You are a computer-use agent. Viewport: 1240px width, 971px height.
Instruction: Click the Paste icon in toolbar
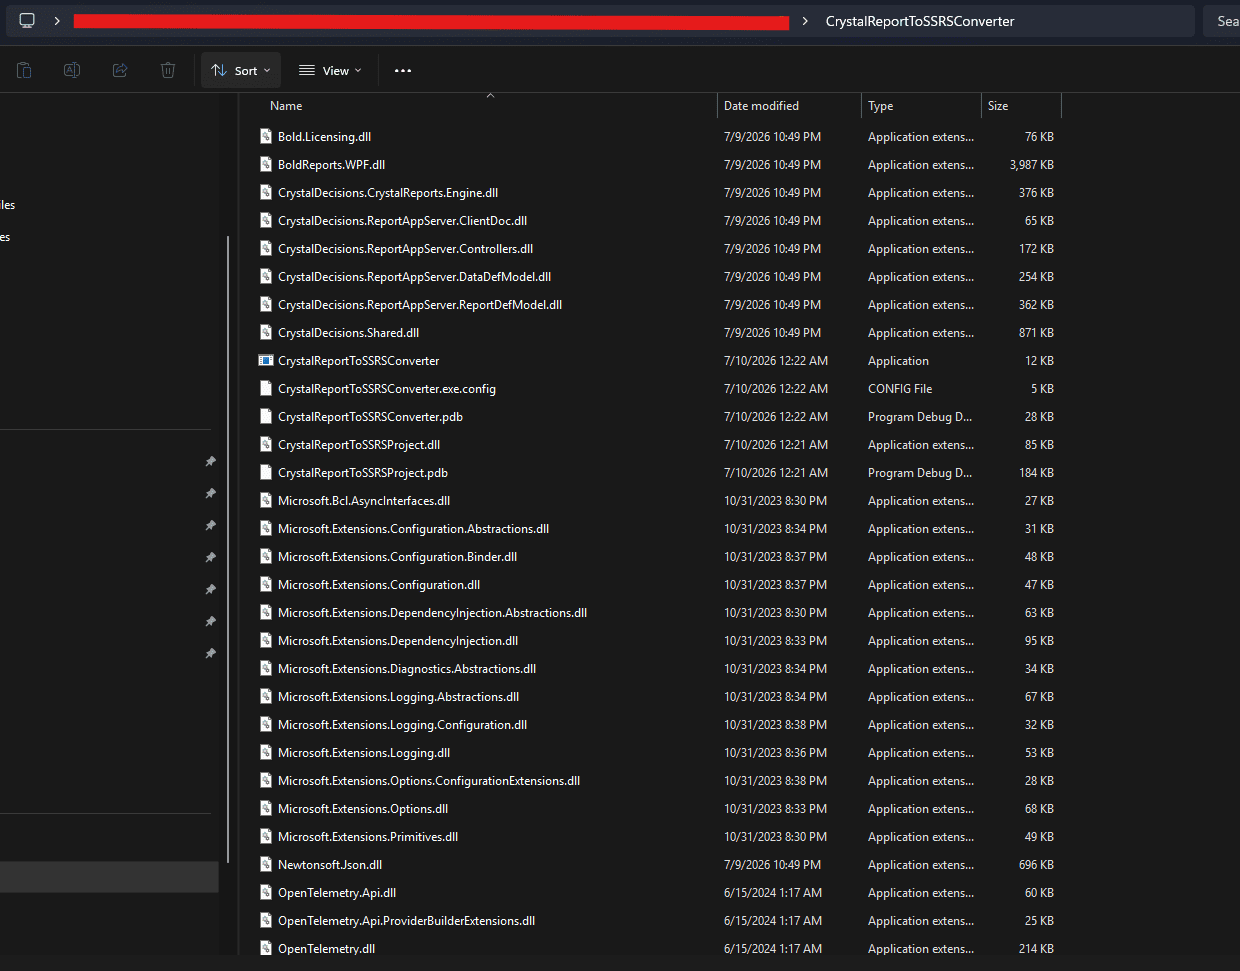point(24,70)
